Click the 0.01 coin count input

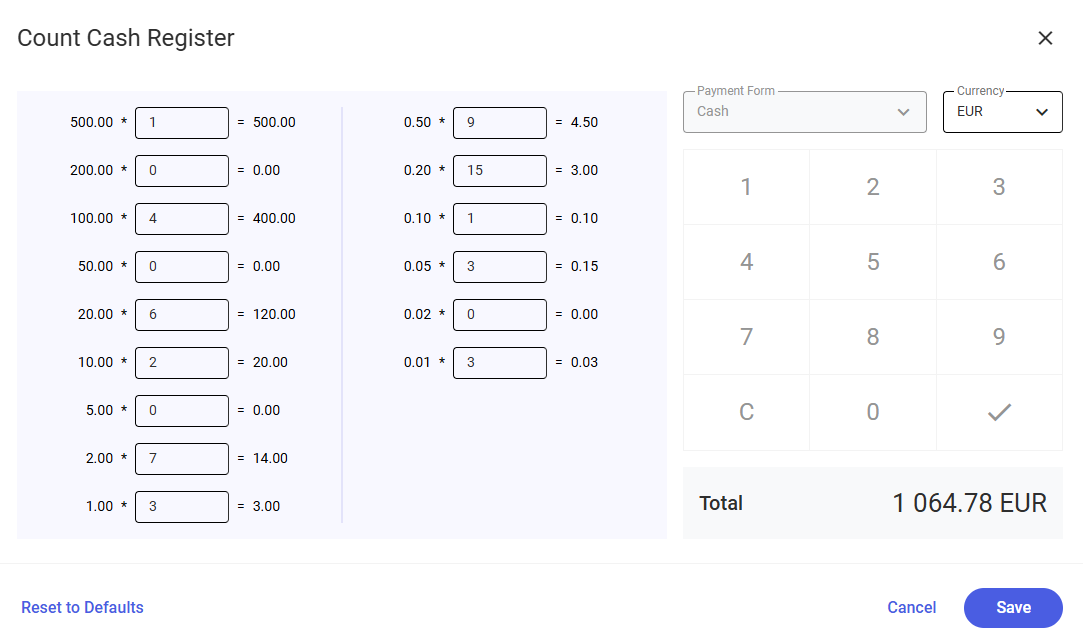point(499,363)
